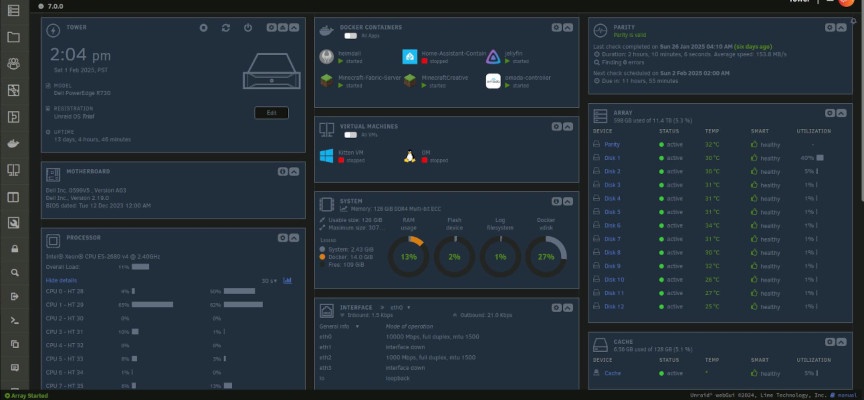Click the CPU chart icon beside 30 s

tap(288, 280)
